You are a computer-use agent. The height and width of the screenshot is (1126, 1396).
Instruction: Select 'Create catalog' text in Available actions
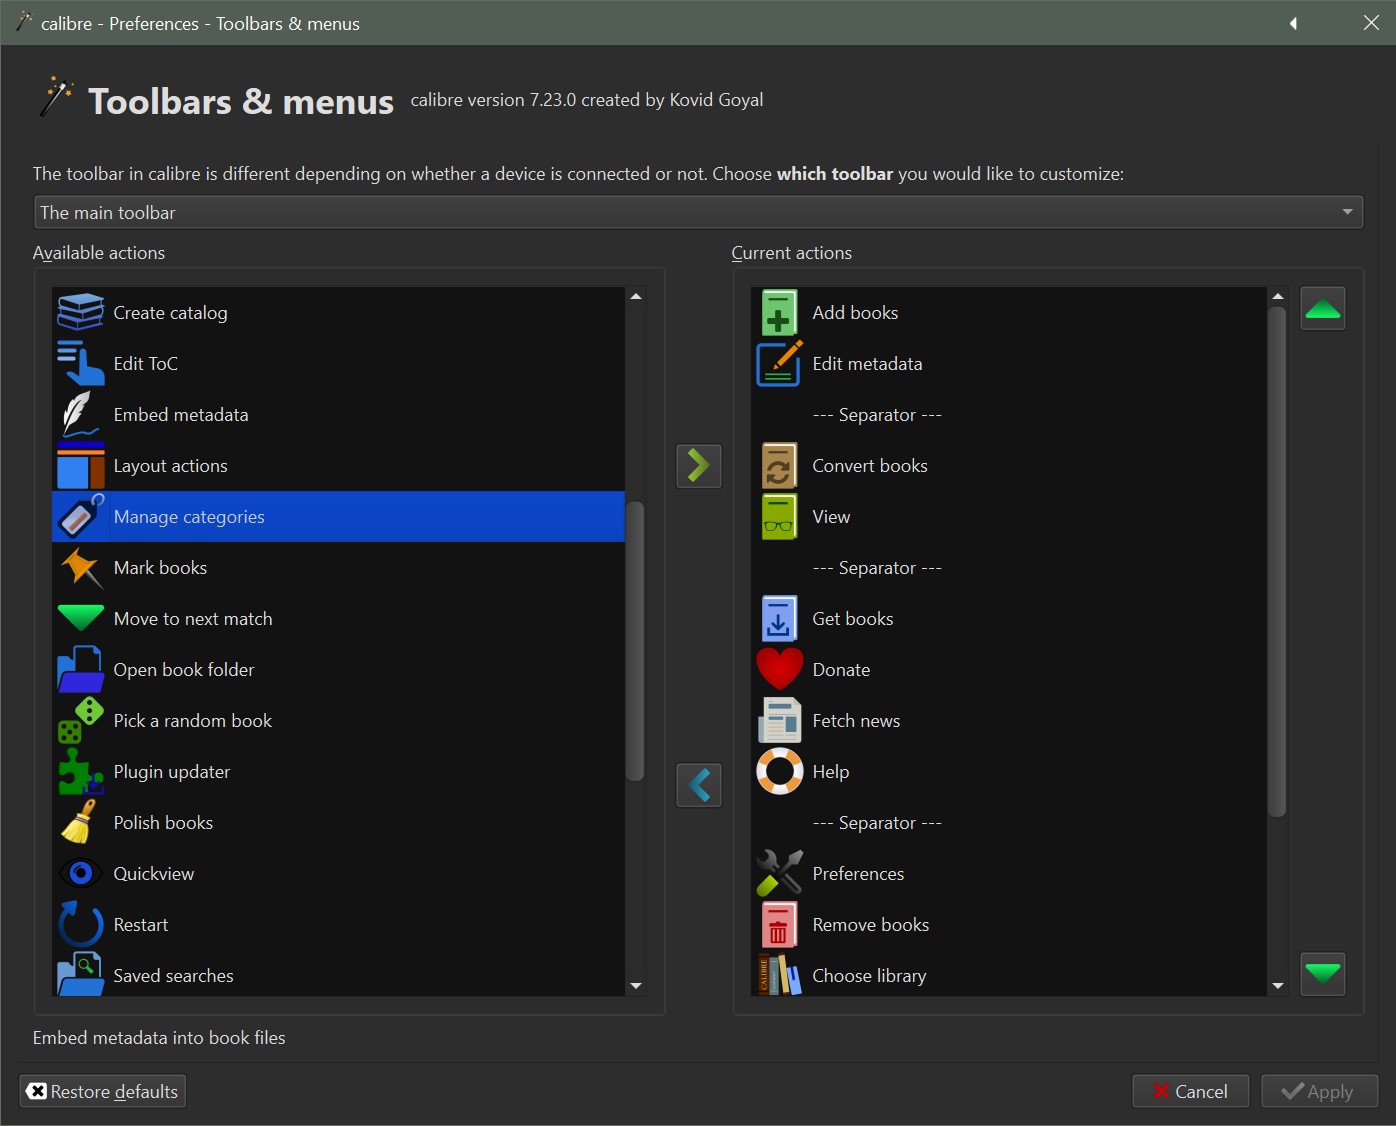pyautogui.click(x=170, y=313)
